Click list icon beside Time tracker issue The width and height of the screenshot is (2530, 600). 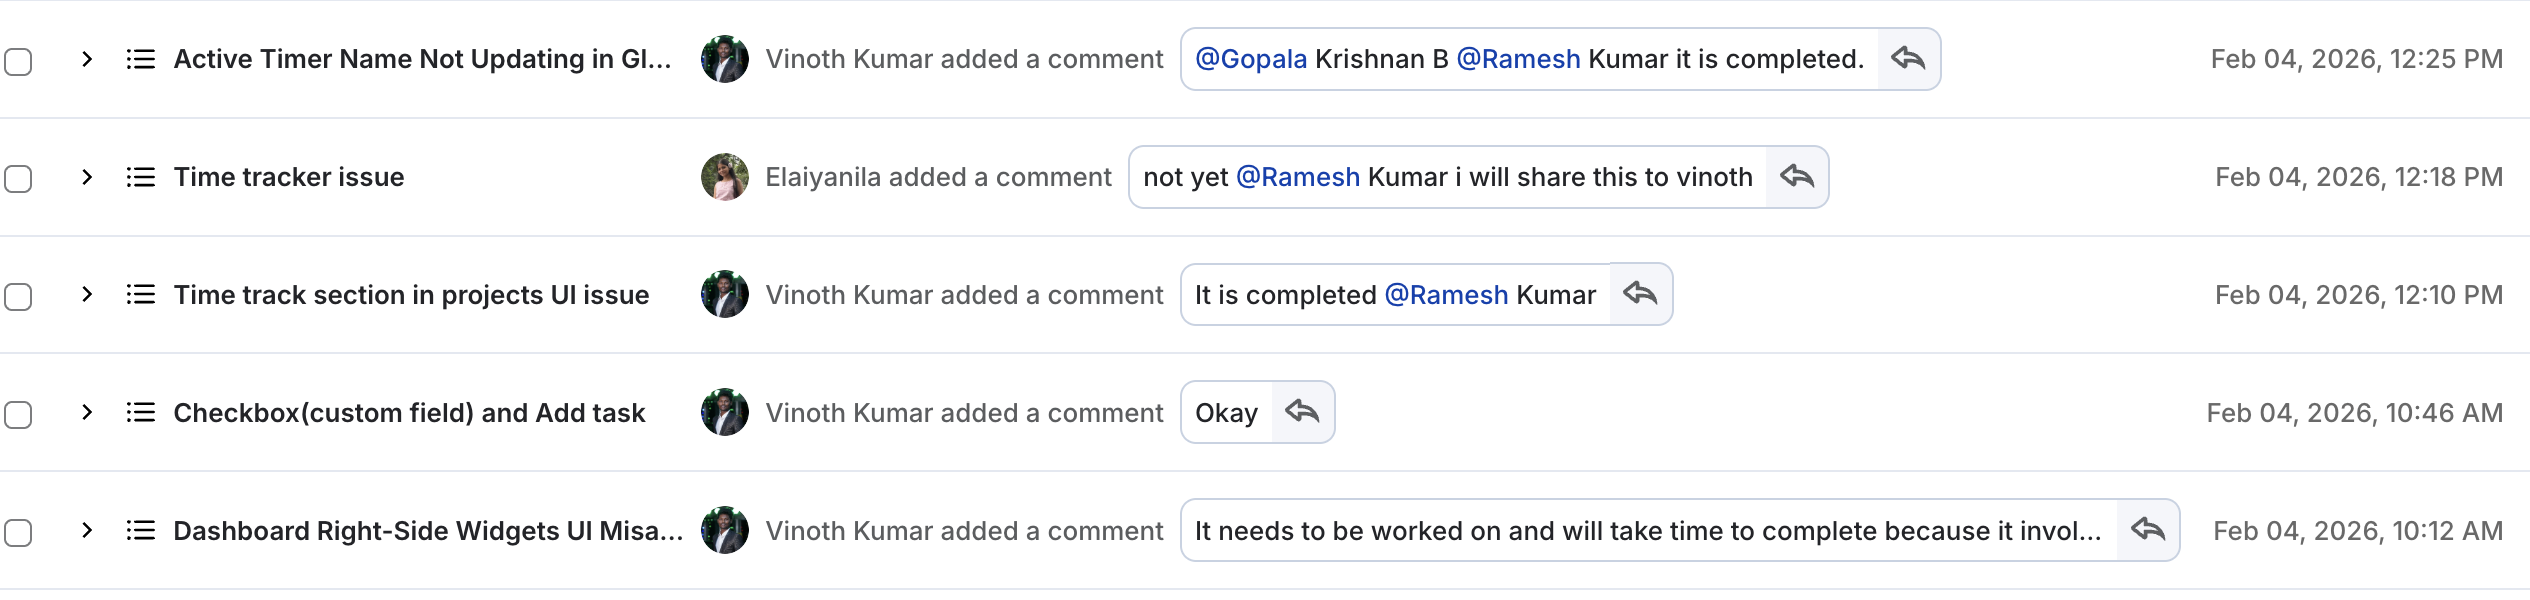tap(141, 177)
